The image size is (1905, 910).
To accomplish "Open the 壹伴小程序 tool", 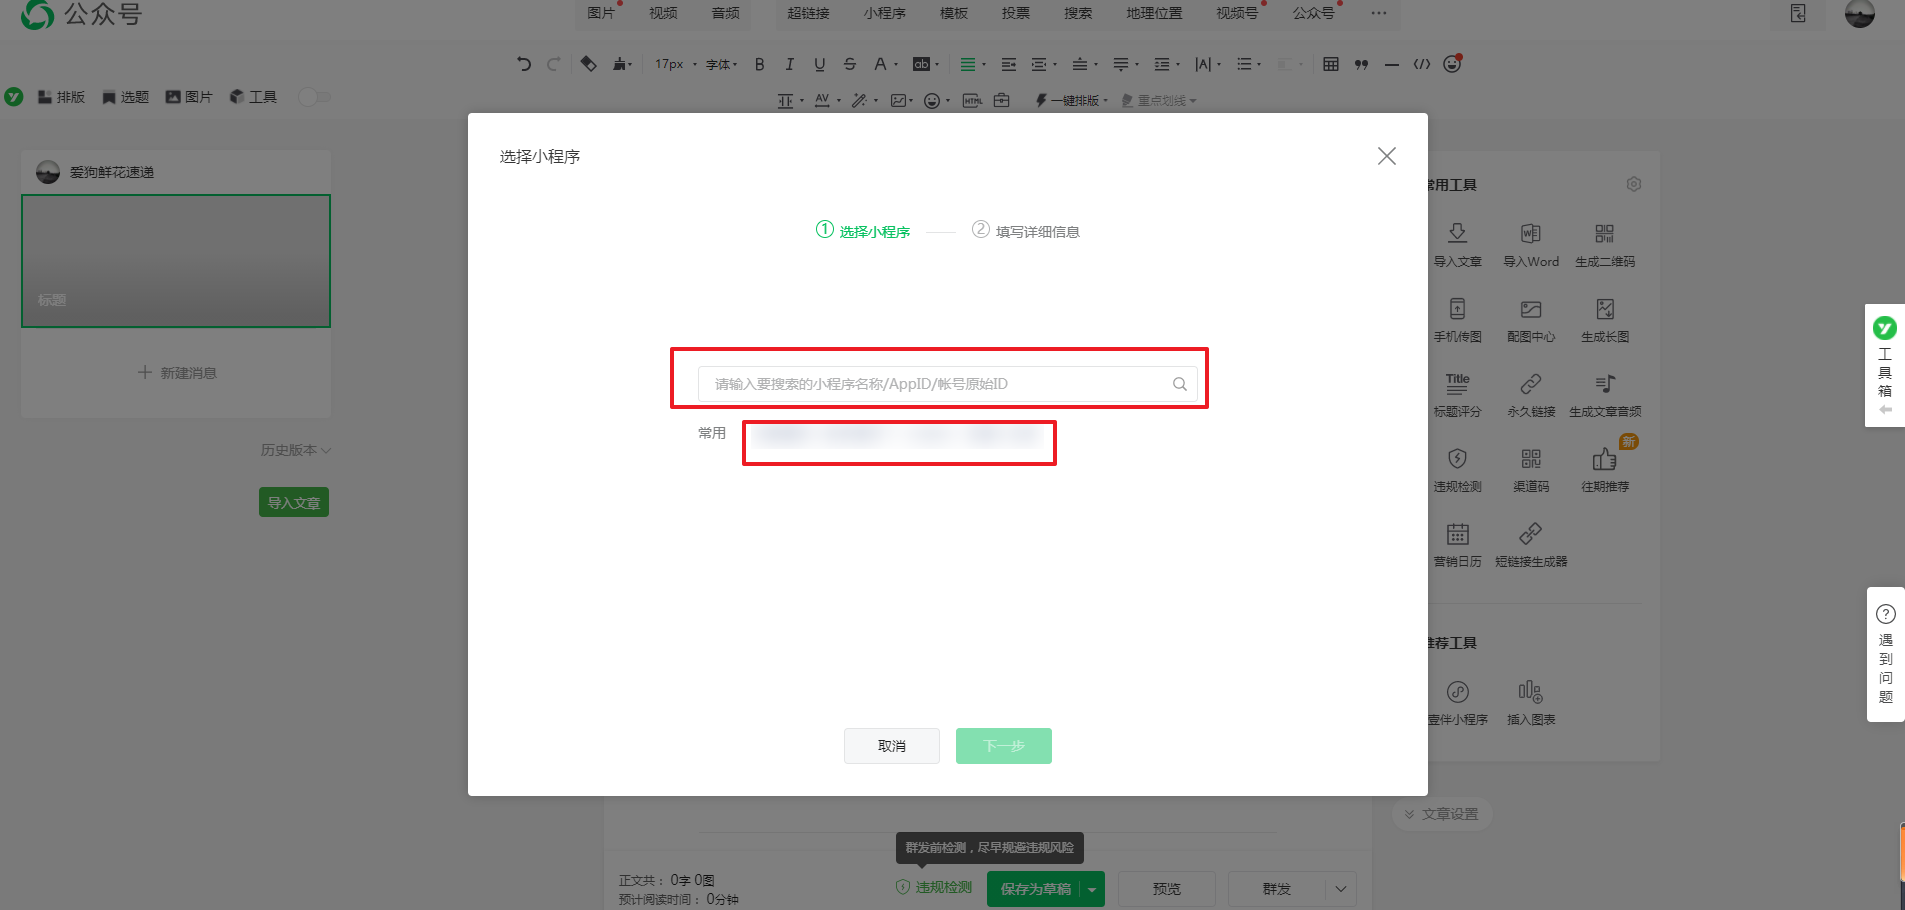I will coord(1458,702).
